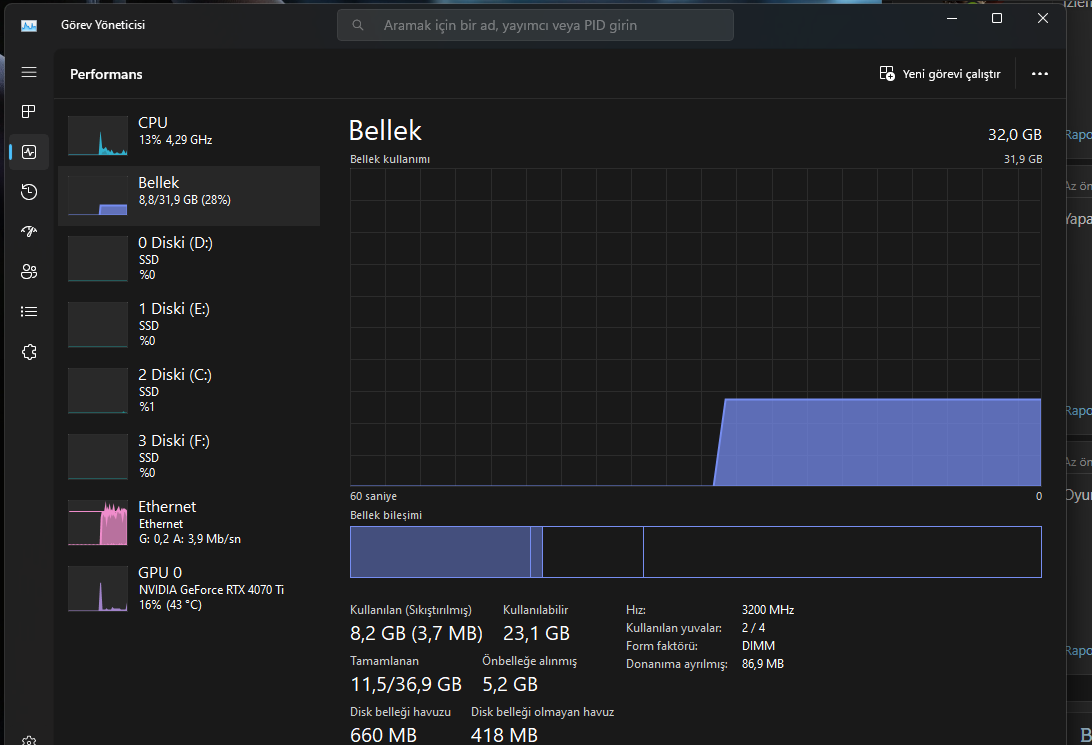Viewport: 1092px width, 745px height.
Task: Open the Processes page icon in sidebar
Action: pos(29,111)
